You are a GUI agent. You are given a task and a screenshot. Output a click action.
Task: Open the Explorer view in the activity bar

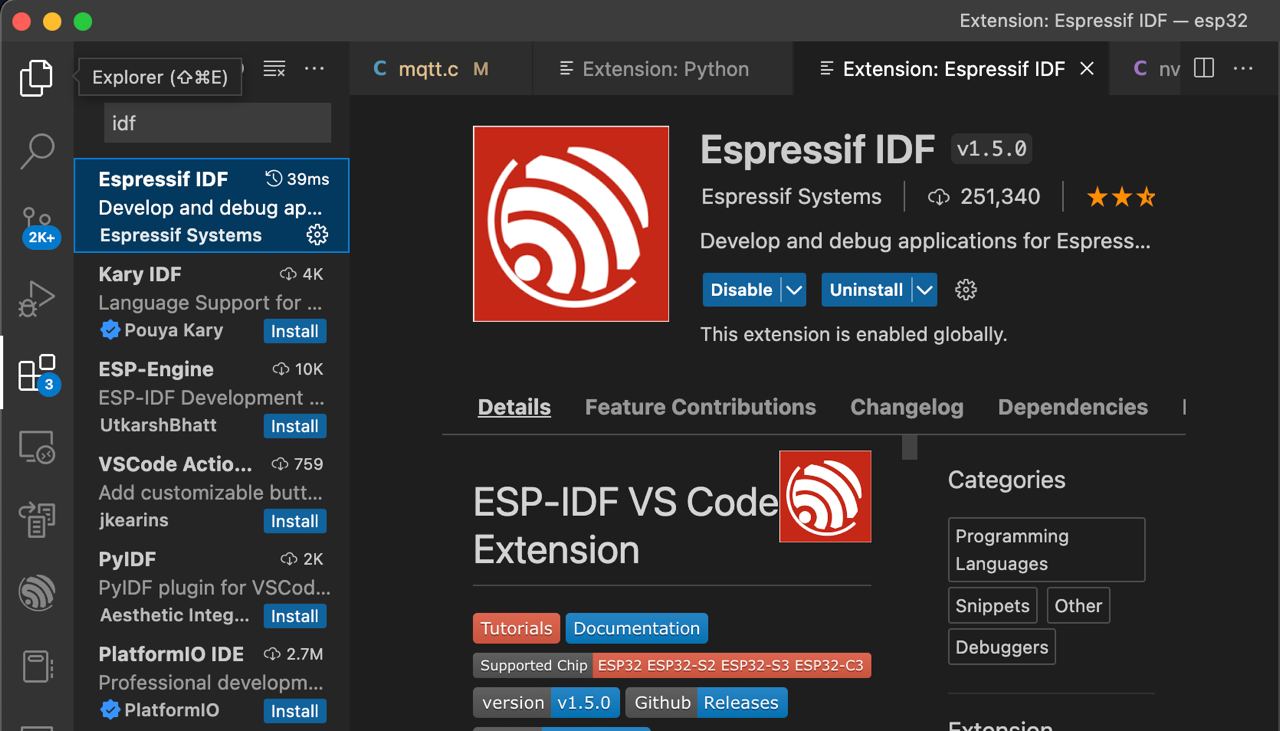click(36, 77)
